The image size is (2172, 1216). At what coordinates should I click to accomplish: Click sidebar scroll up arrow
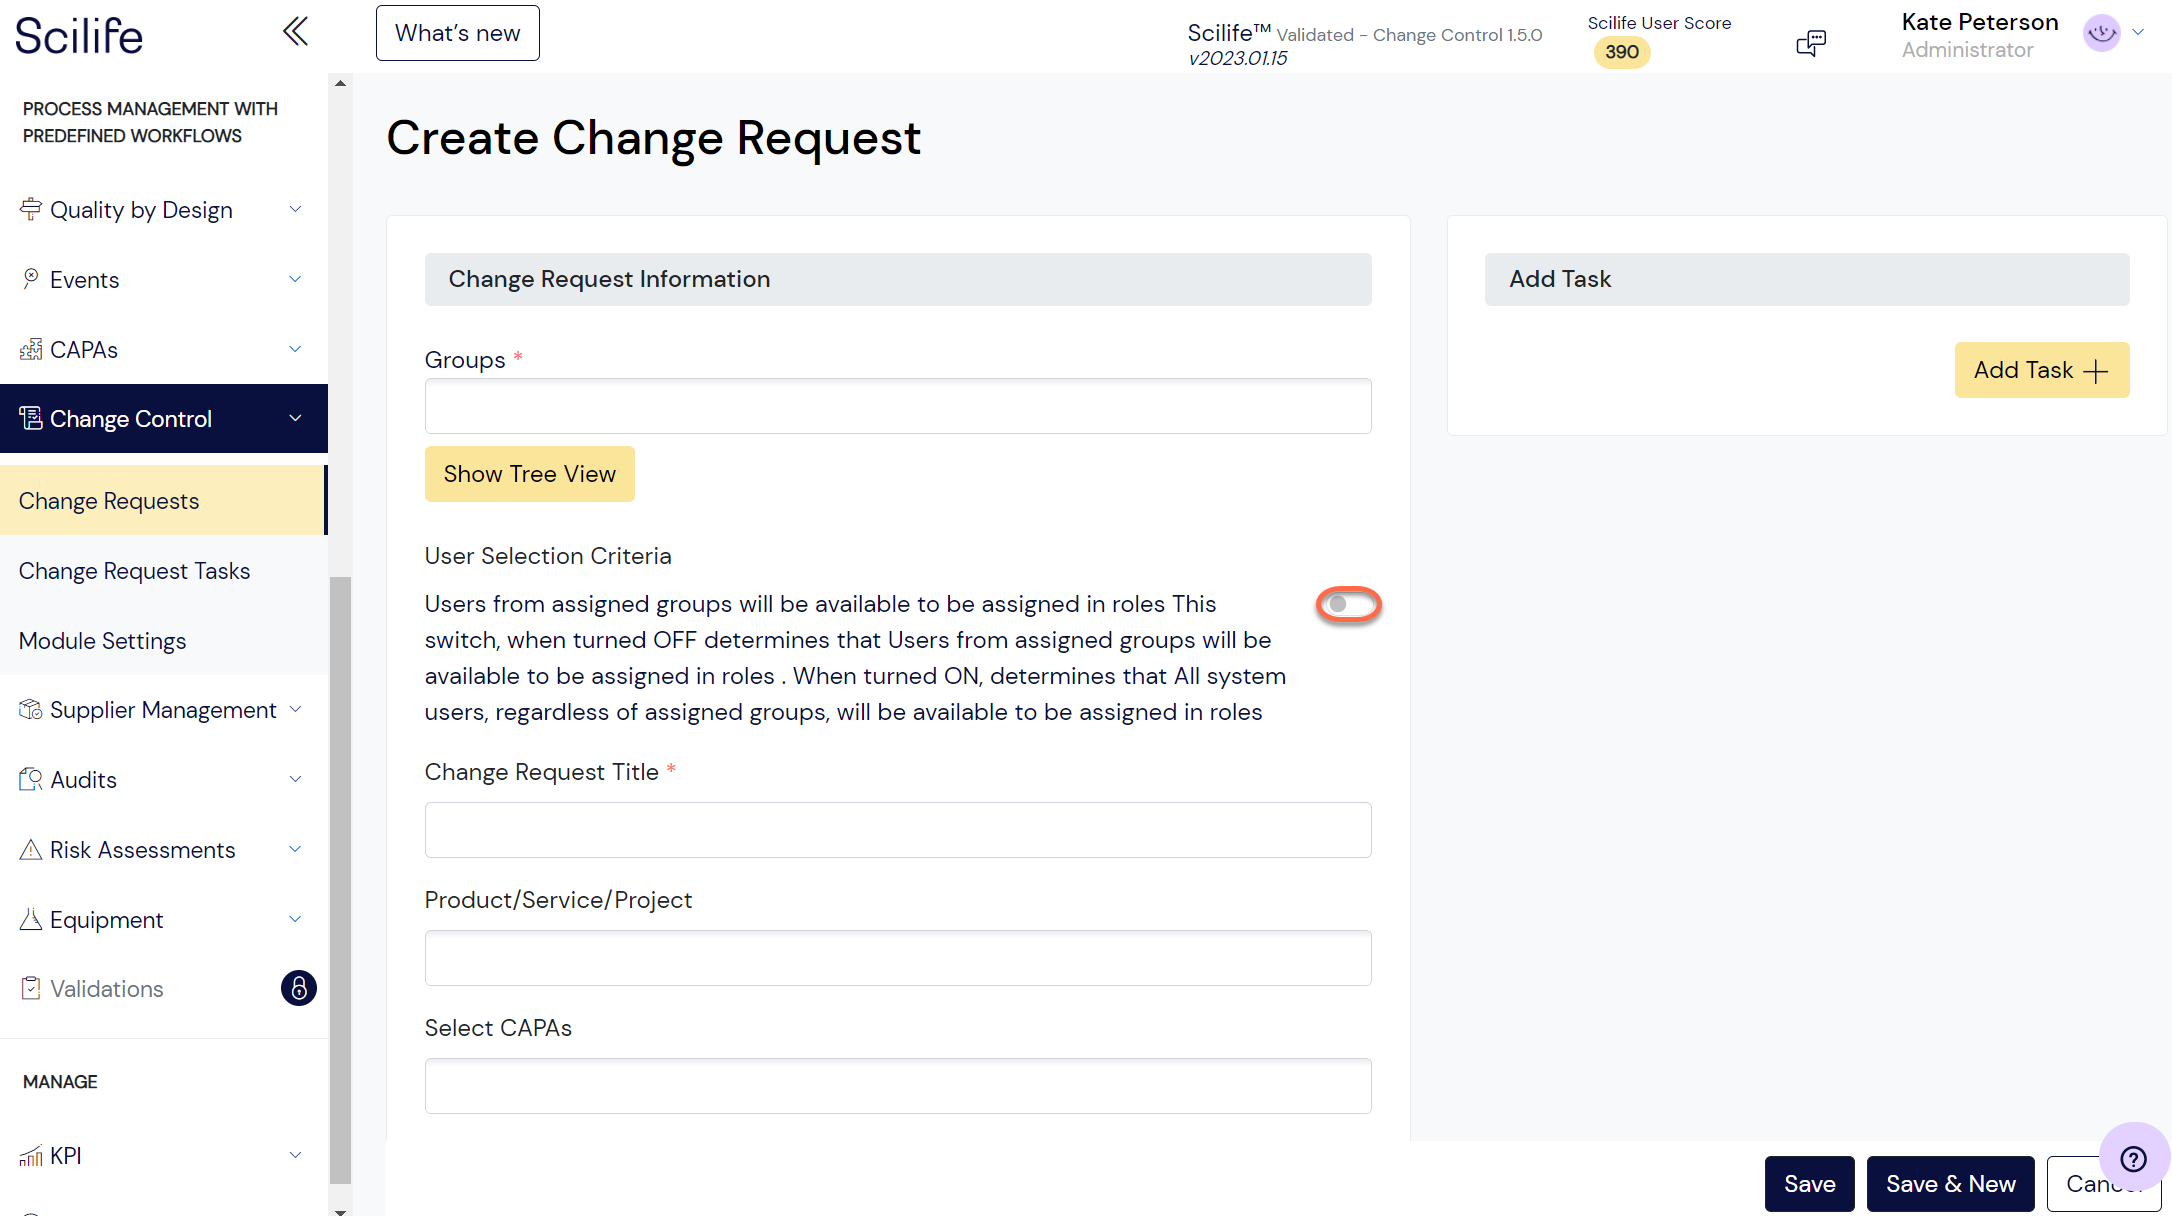(340, 83)
